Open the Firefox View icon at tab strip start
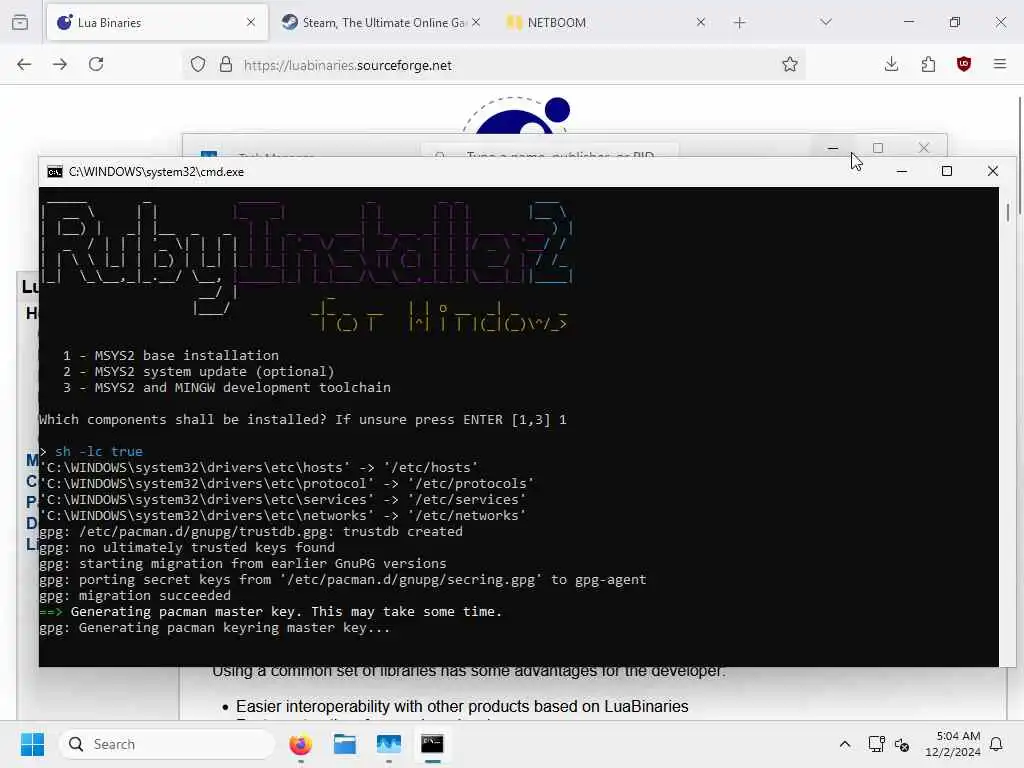1024x768 pixels. 20,23
